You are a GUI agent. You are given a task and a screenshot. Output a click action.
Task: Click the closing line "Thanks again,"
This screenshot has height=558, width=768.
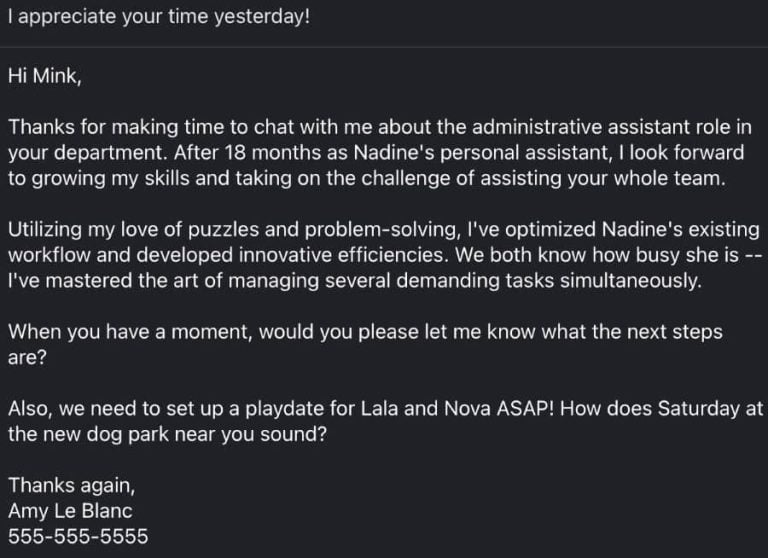pos(70,485)
